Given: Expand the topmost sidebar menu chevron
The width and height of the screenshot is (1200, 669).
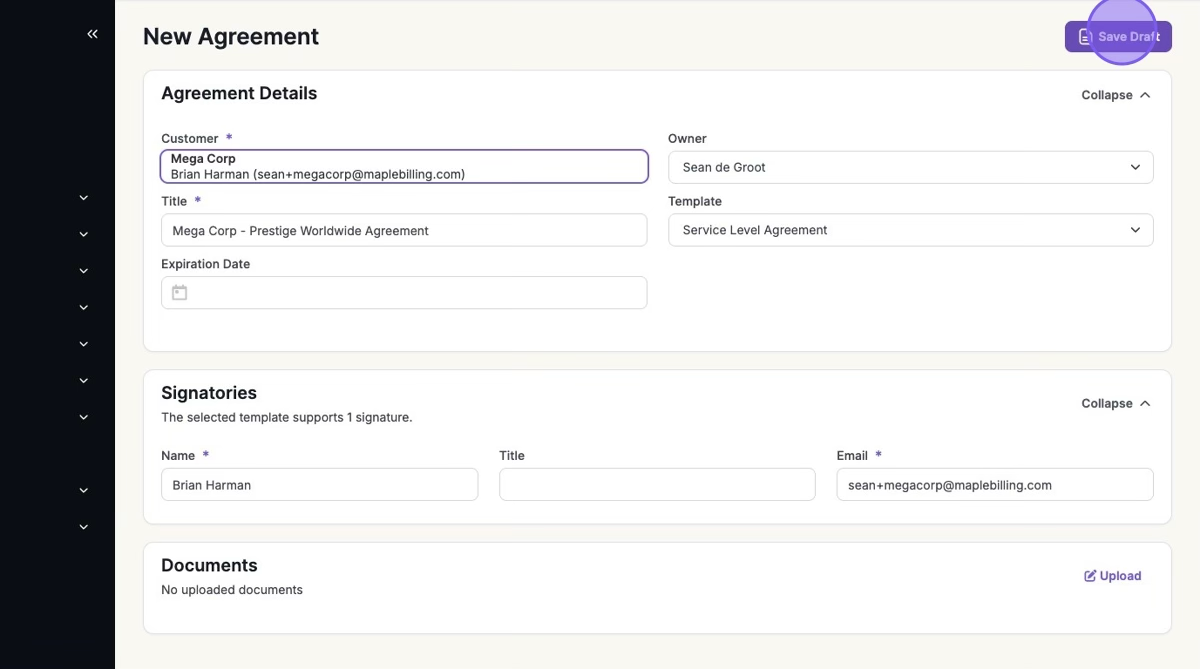Looking at the screenshot, I should [84, 198].
